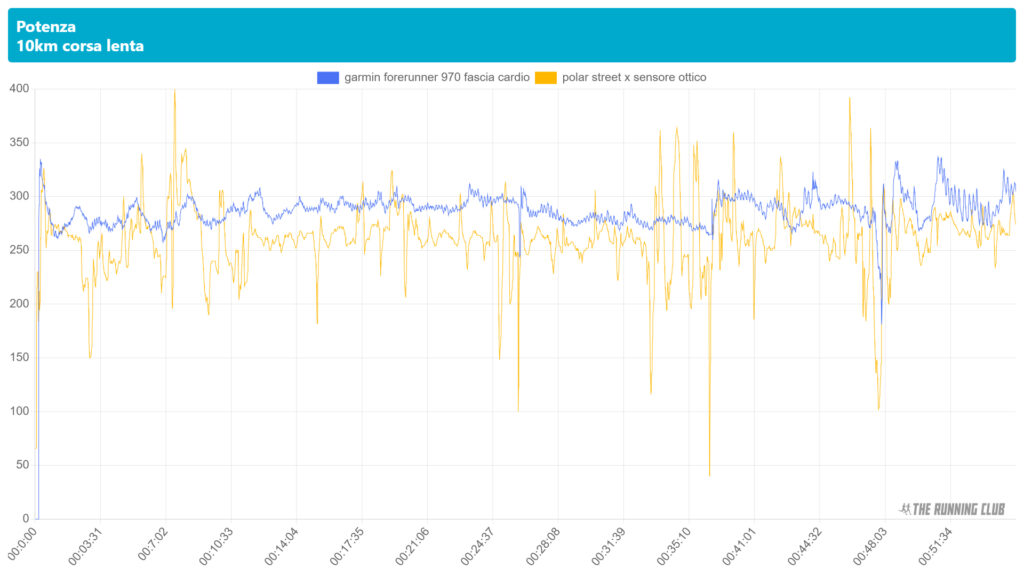Screen dimensions: 1024x576
Task: Click 'garmin forerunner 970 fascia cardio' legend label
Action: (x=437, y=77)
